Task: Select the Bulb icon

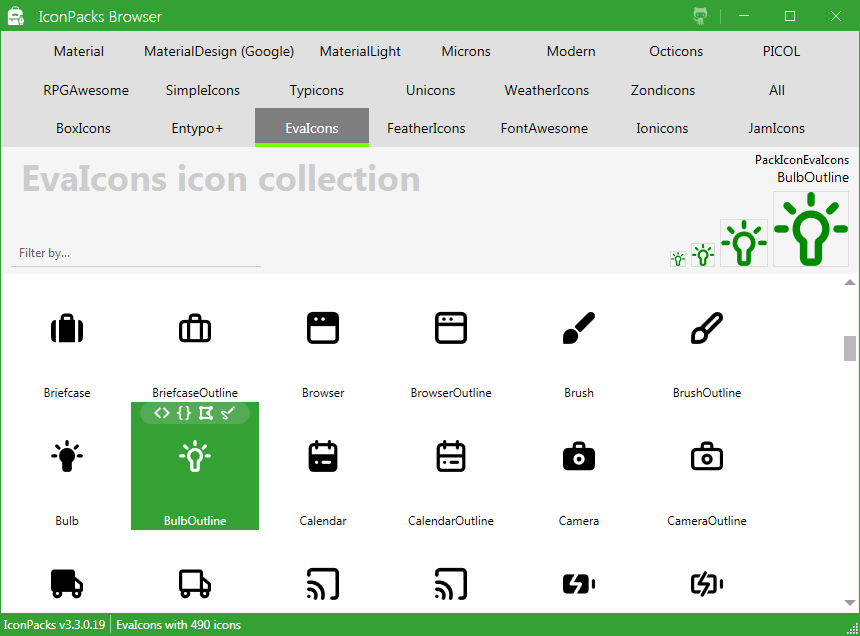Action: (x=67, y=456)
